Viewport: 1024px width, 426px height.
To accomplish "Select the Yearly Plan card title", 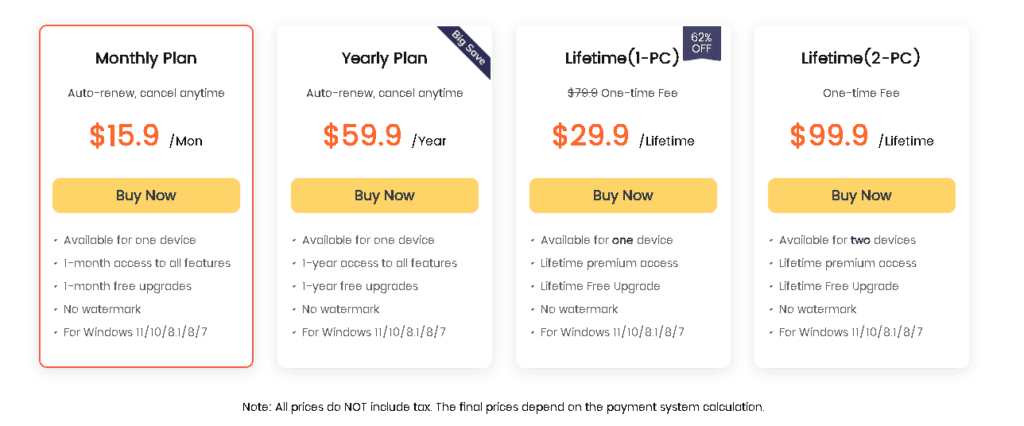I will (384, 58).
